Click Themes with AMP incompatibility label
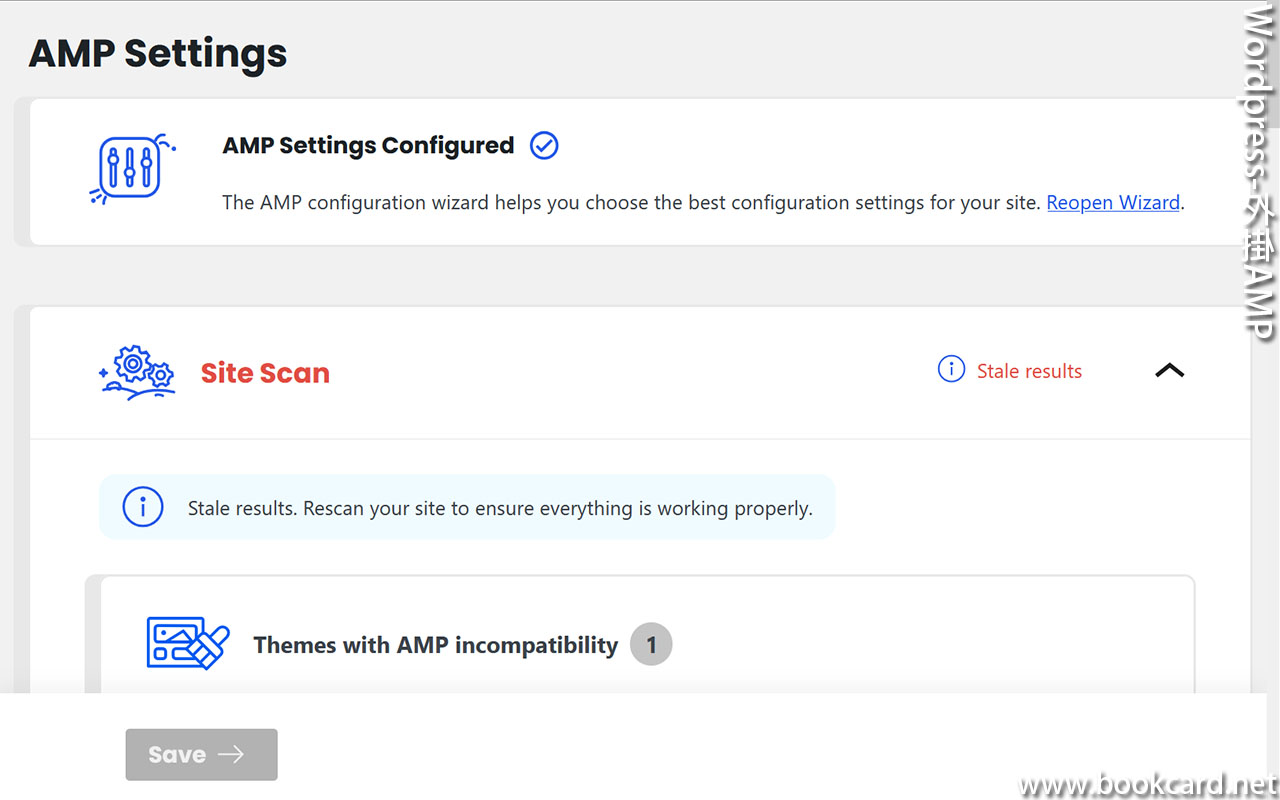 [x=435, y=644]
